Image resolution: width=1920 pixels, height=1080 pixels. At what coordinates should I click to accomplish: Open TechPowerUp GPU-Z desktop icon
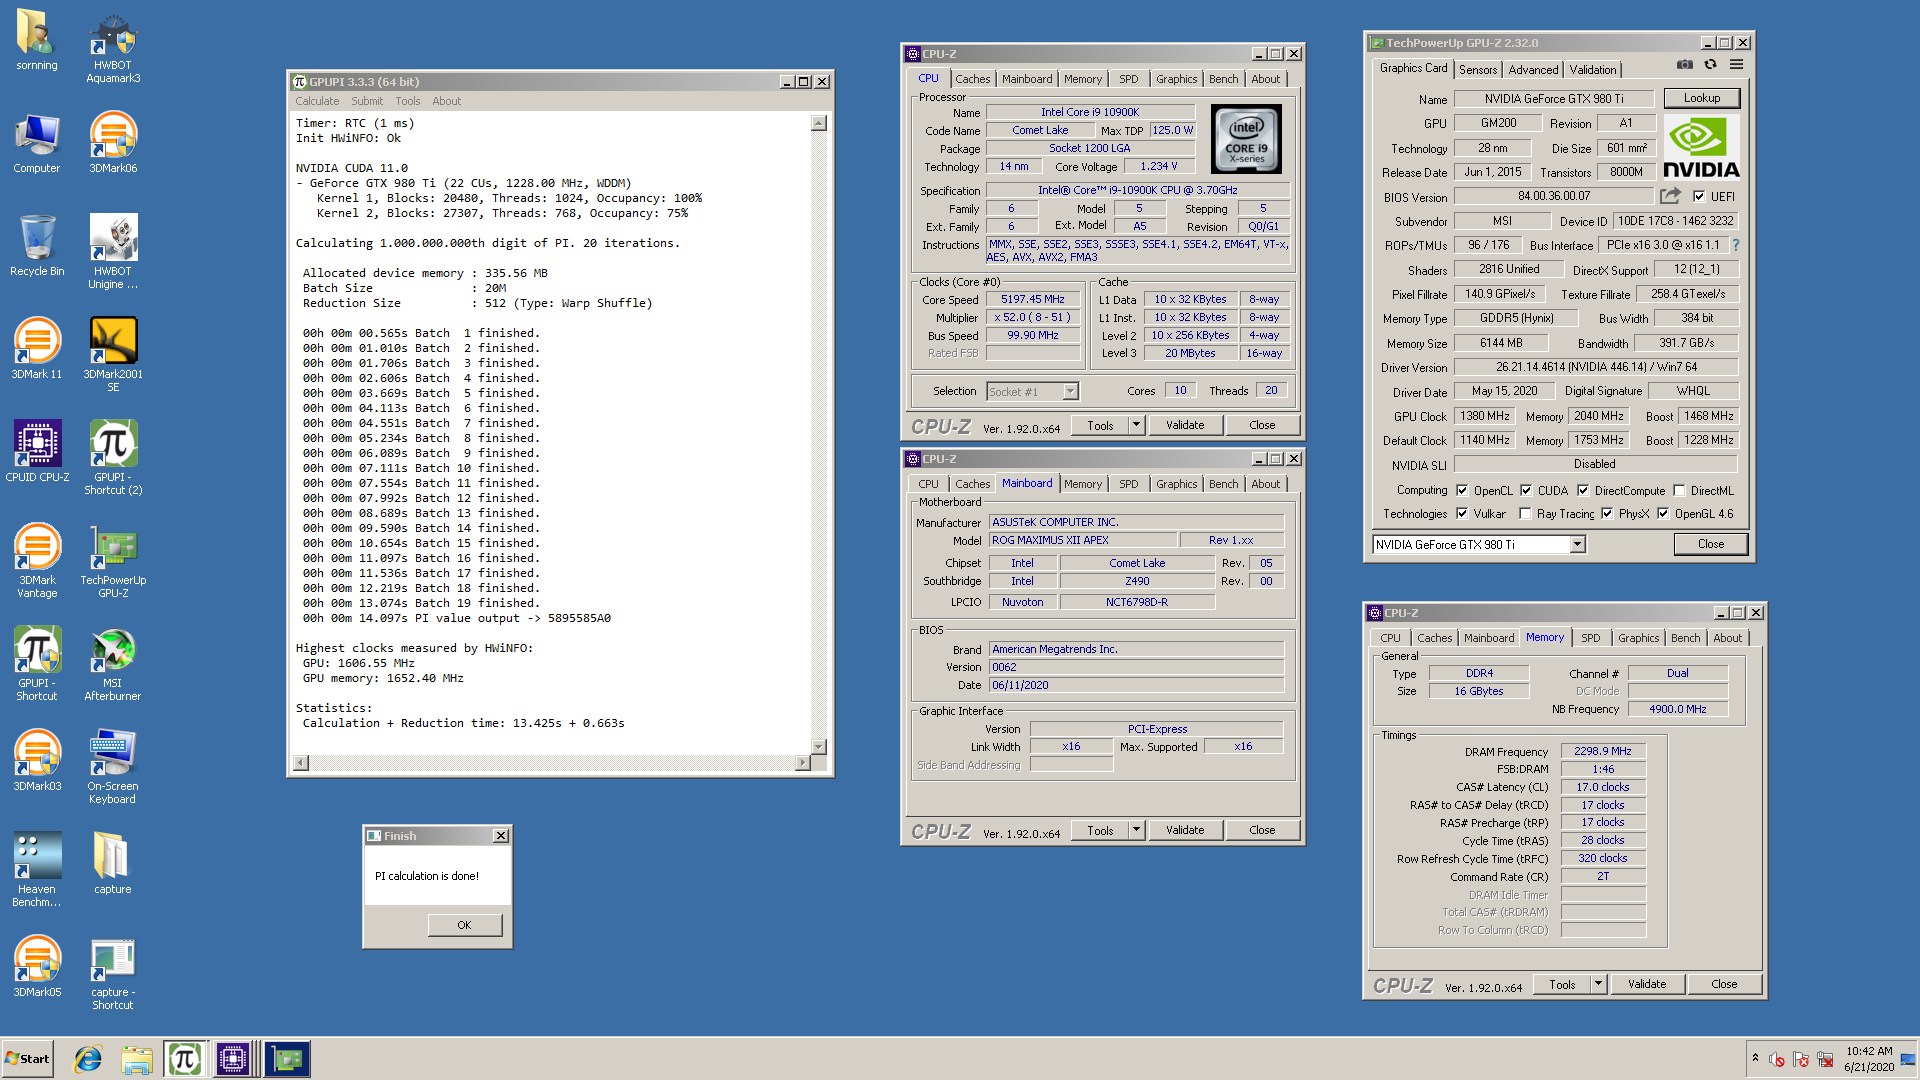113,561
